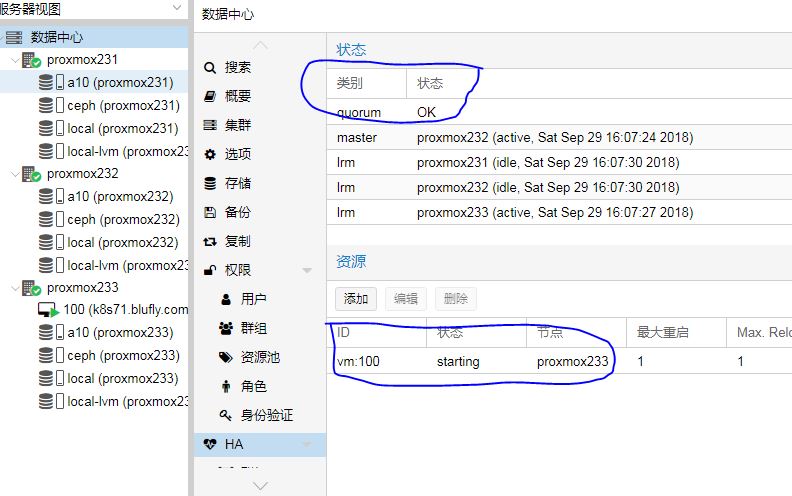Screen dimensions: 792x496
Task: Click the proxmox233 server icon
Action: pyautogui.click(x=31, y=288)
